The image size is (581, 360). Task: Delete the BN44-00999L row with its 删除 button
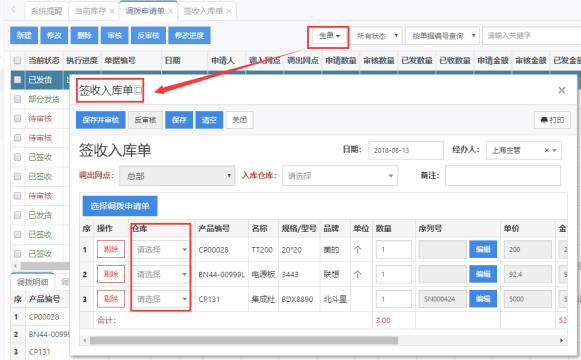111,274
